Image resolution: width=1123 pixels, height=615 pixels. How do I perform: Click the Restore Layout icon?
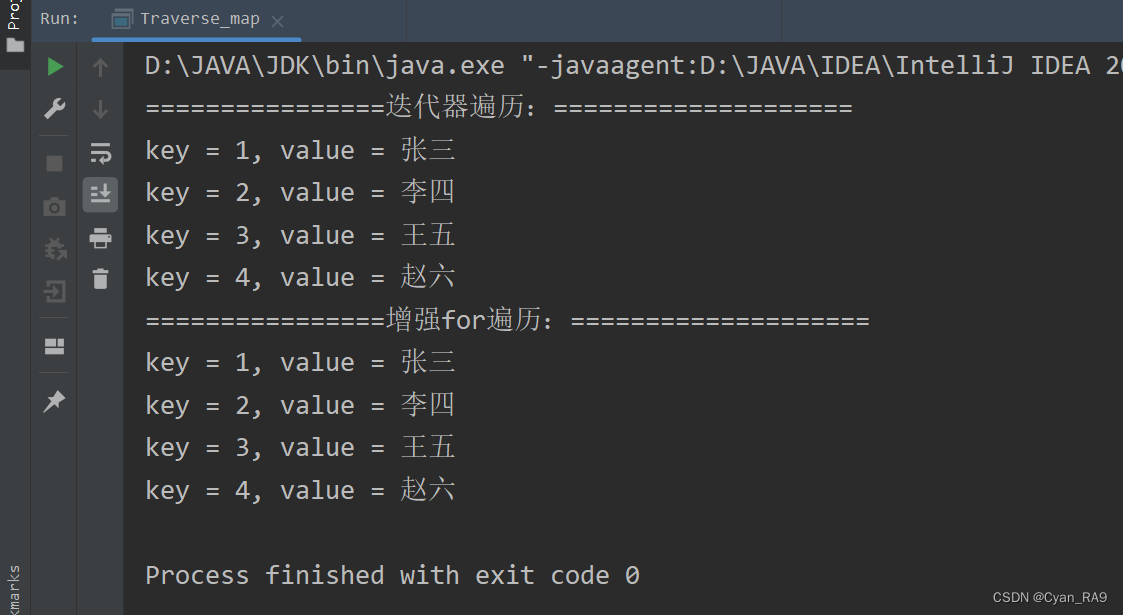click(x=55, y=346)
